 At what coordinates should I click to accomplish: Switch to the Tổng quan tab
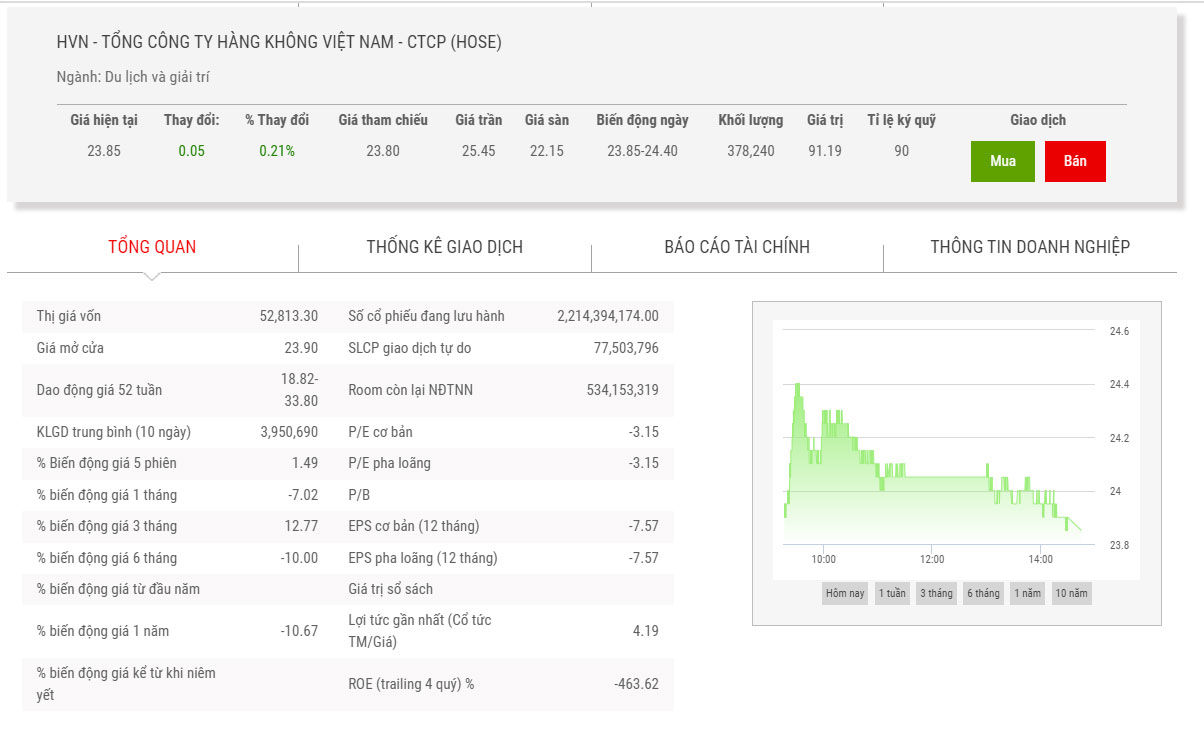coord(152,247)
